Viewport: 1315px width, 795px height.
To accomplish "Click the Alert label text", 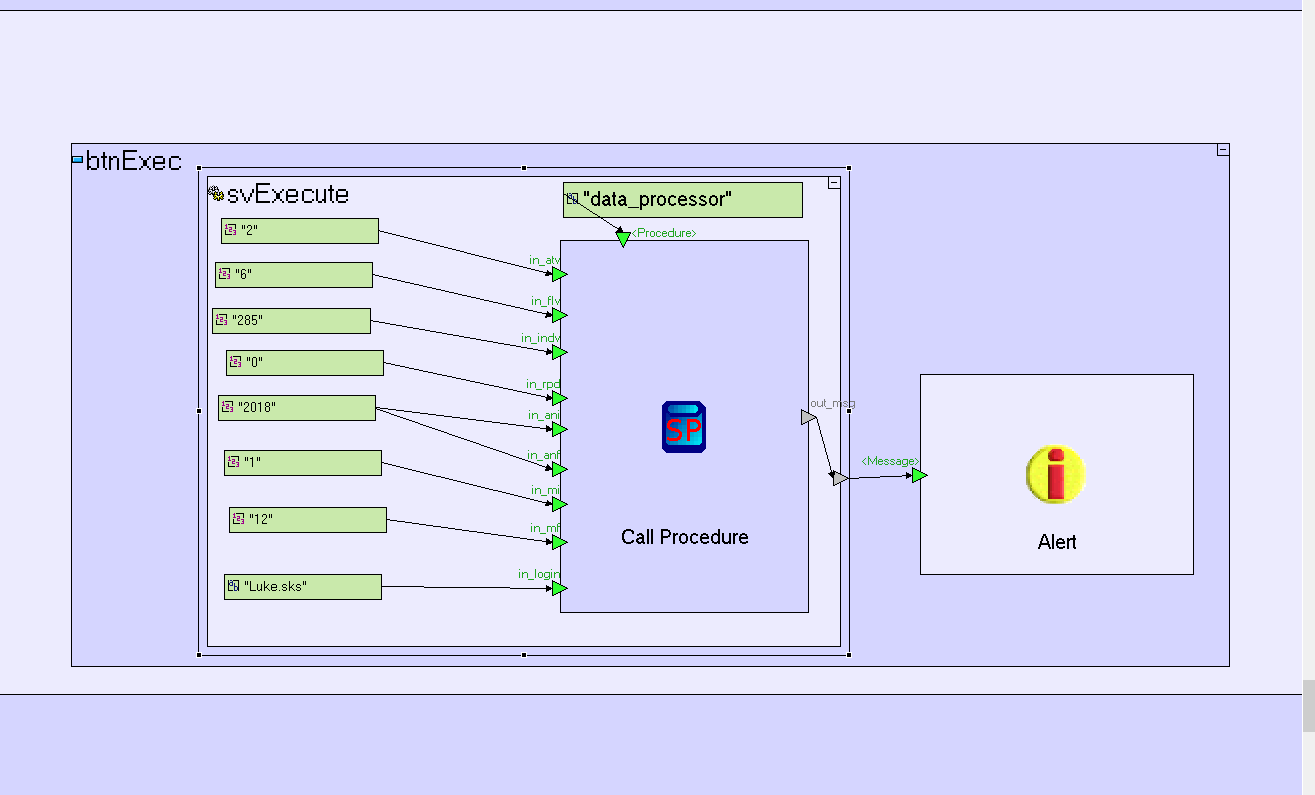I will [1056, 542].
